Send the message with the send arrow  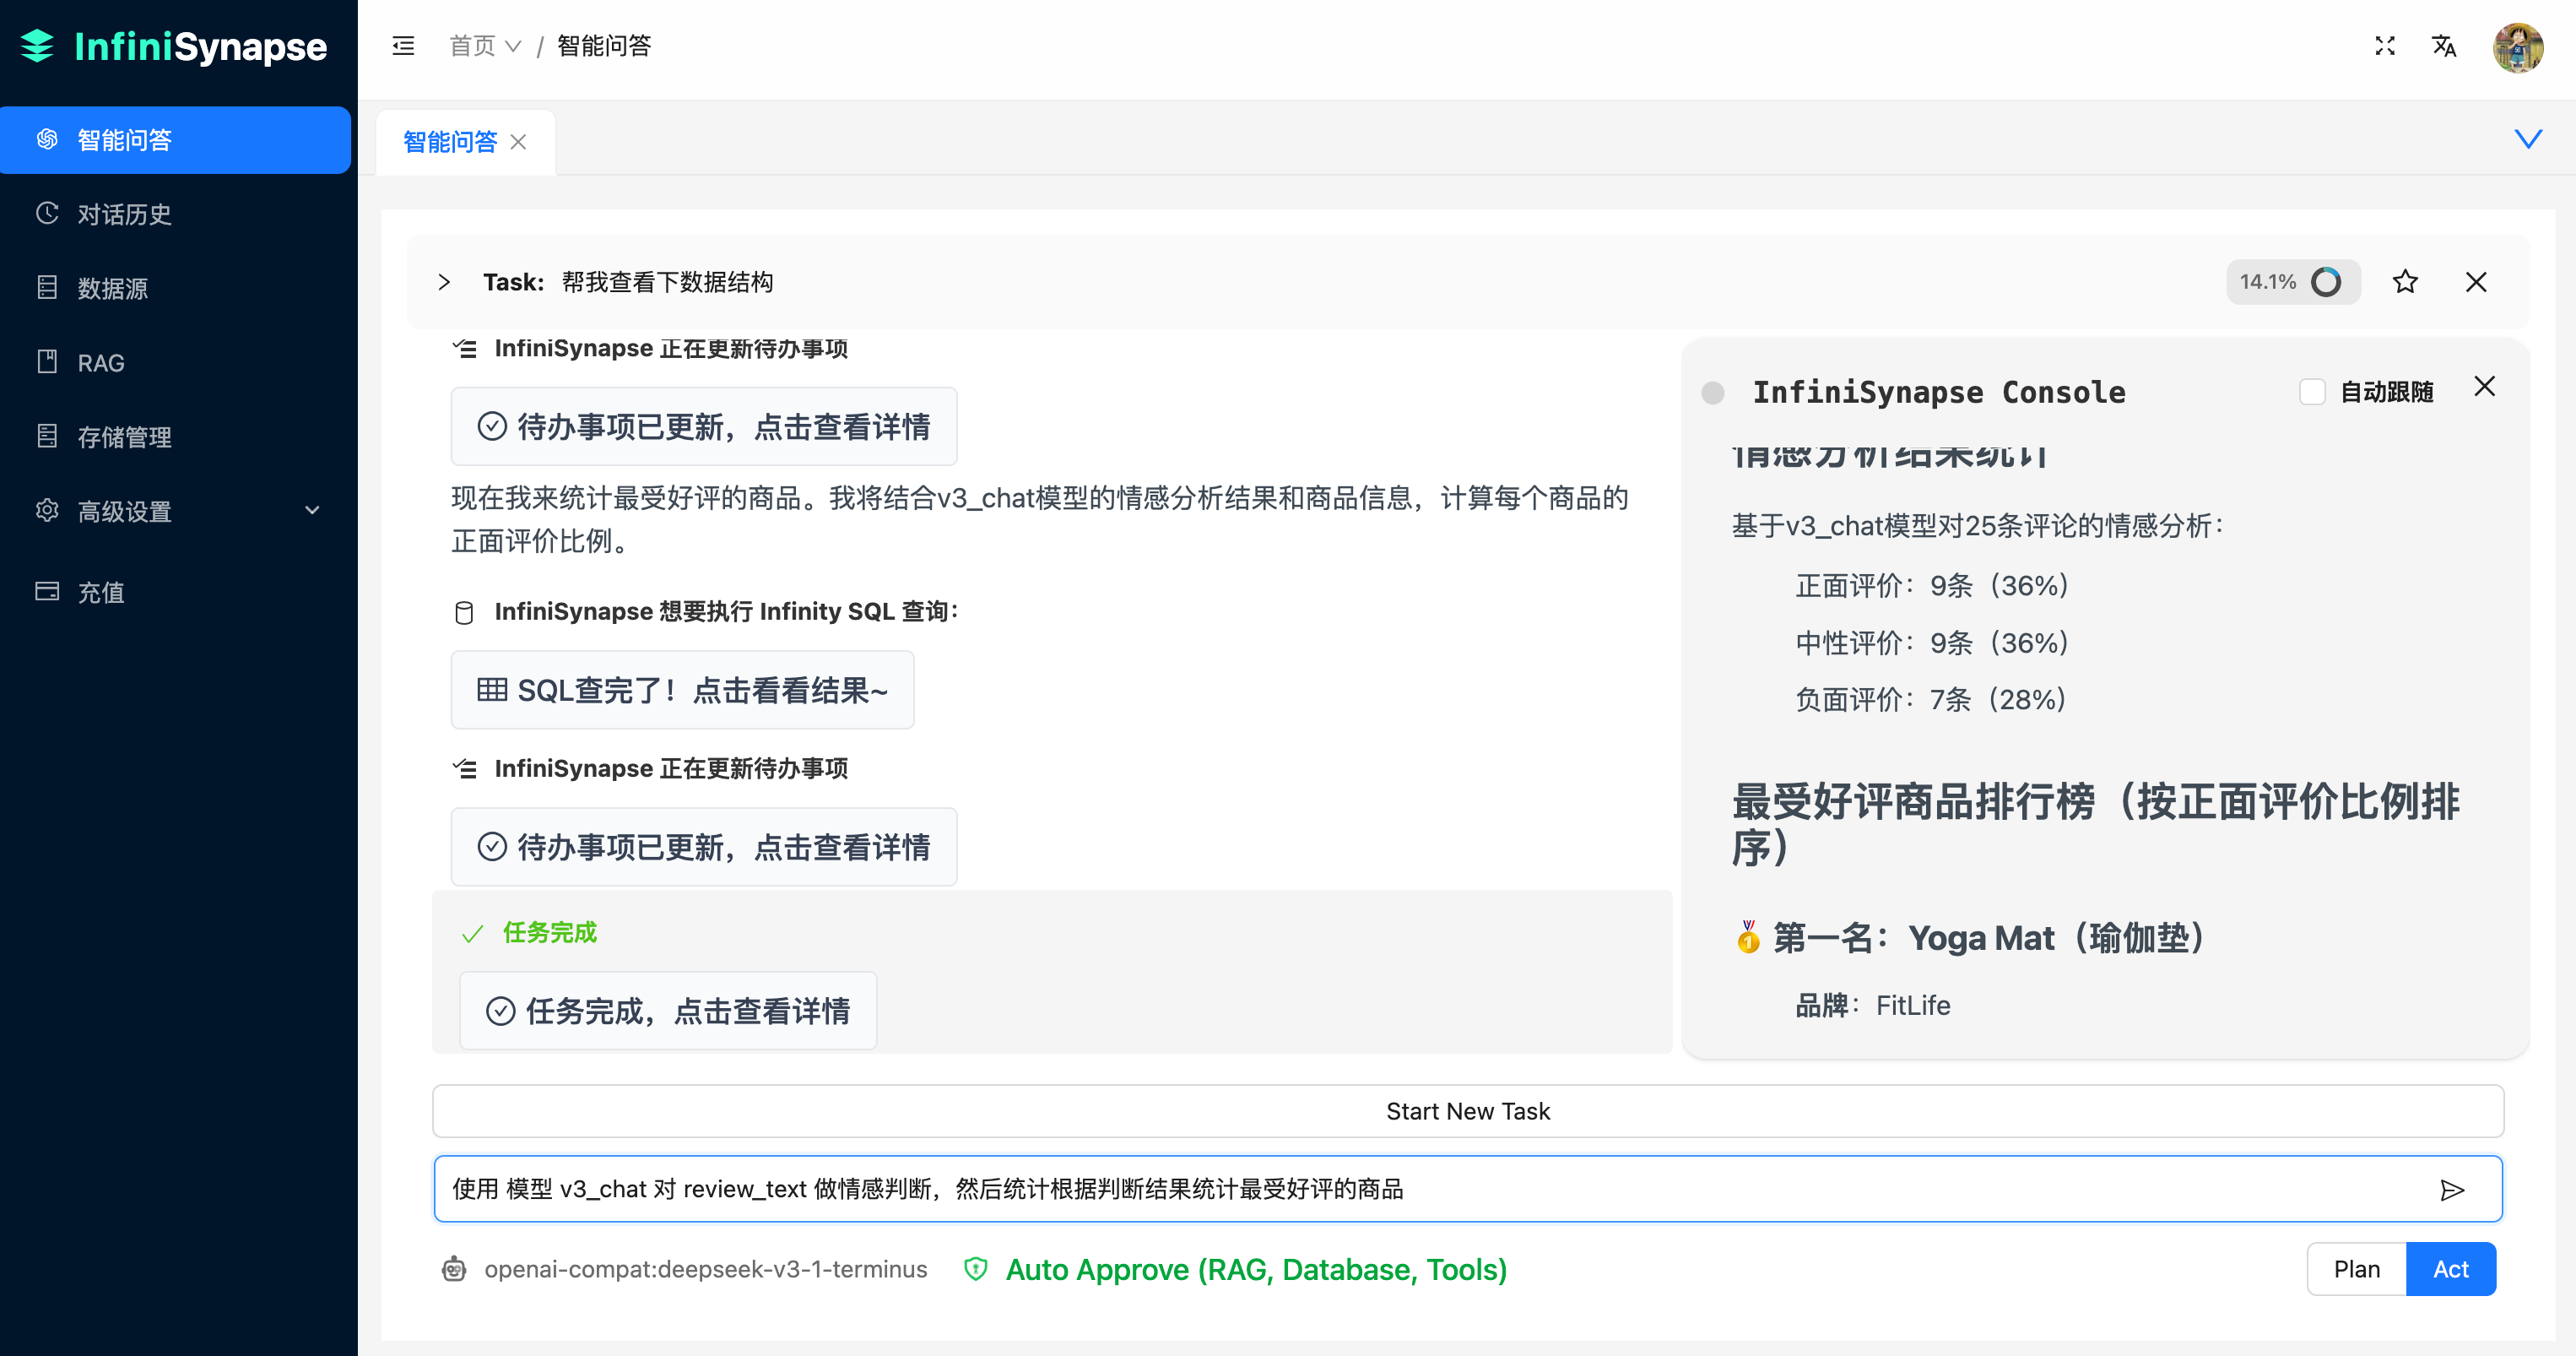(2452, 1189)
